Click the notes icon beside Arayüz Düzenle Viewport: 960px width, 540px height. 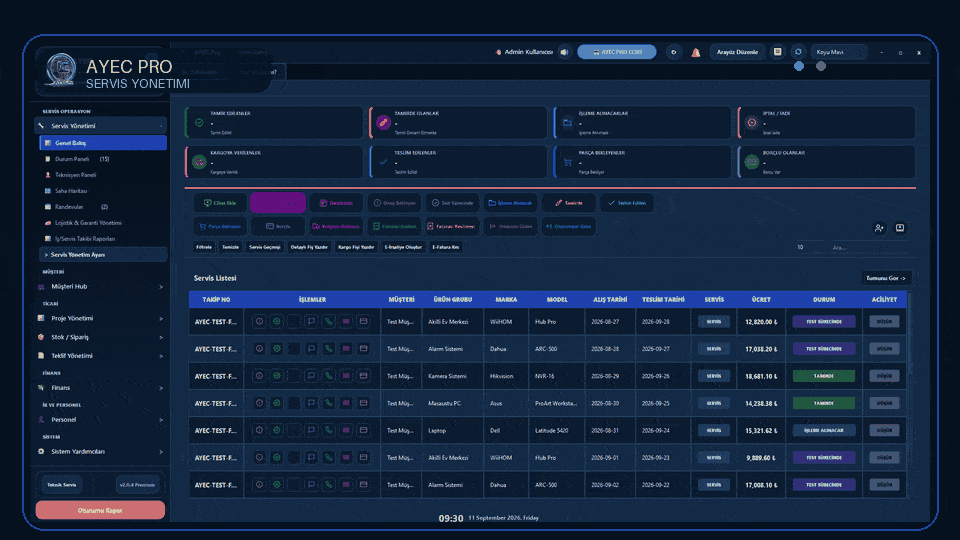point(778,52)
